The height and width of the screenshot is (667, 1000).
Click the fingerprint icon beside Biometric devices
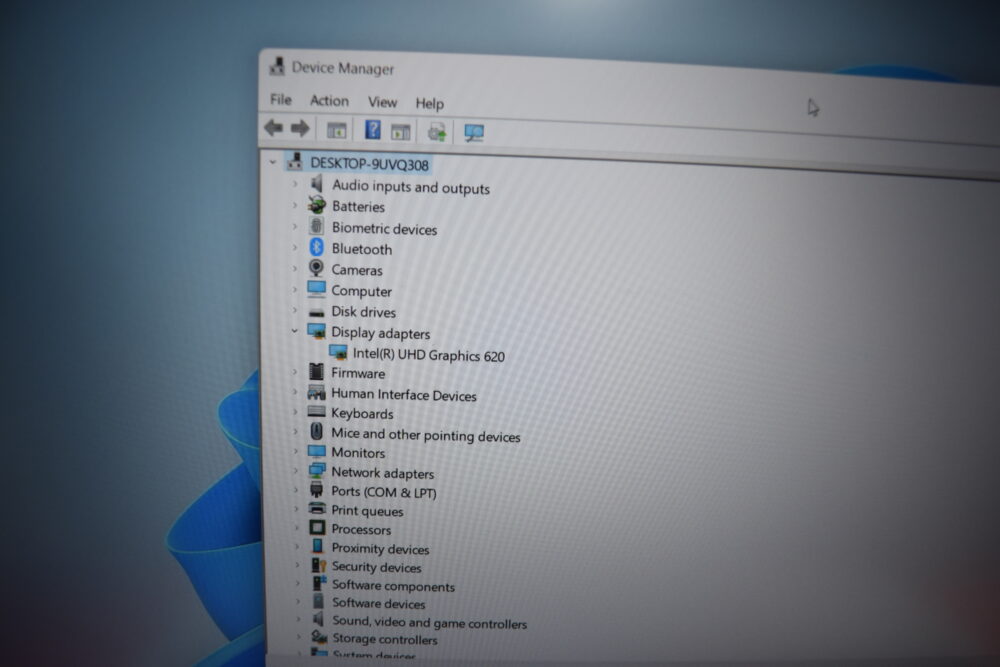click(x=316, y=226)
